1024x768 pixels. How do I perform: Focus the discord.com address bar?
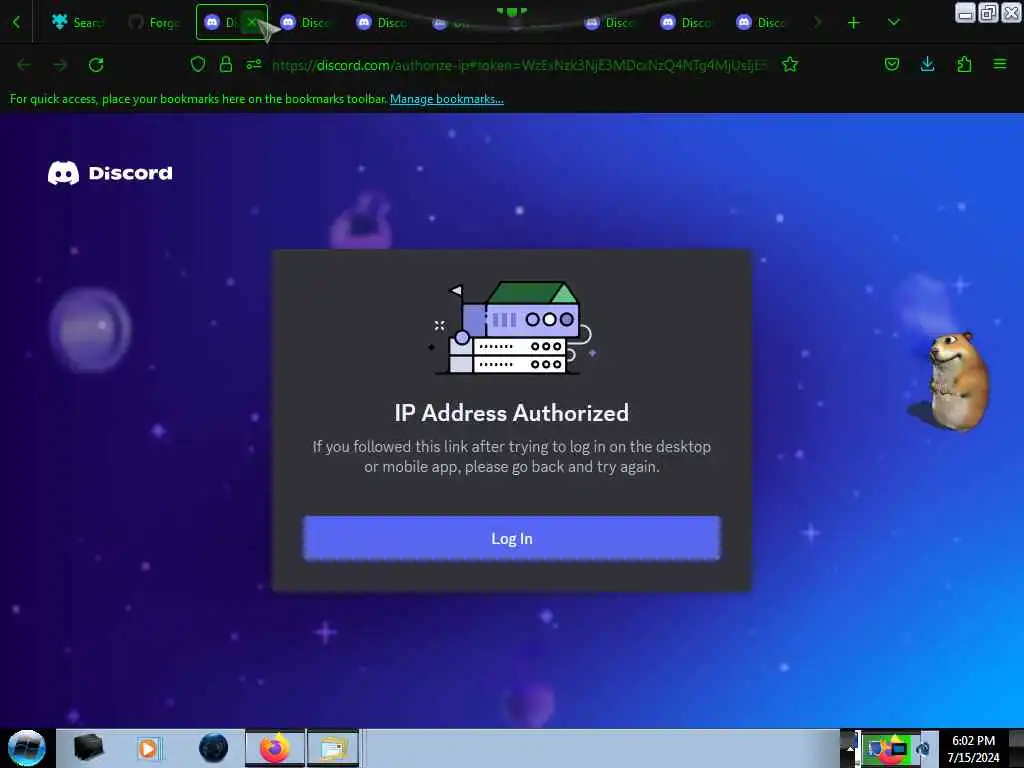[x=519, y=65]
